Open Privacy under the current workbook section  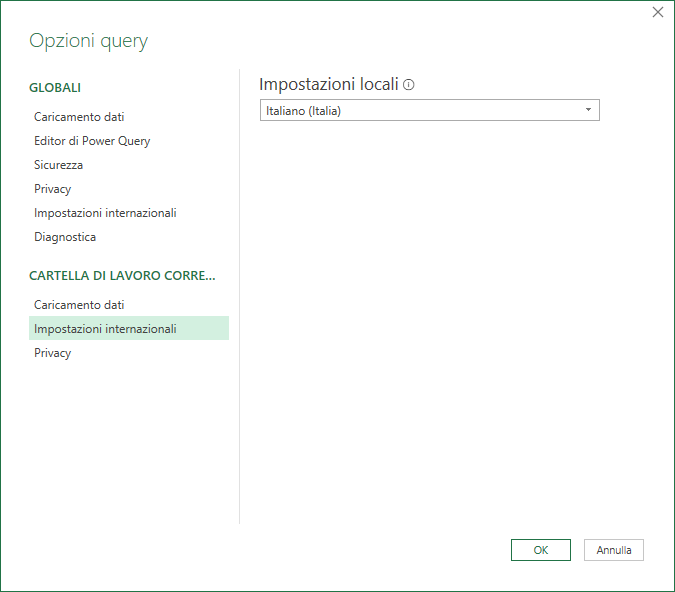point(53,353)
